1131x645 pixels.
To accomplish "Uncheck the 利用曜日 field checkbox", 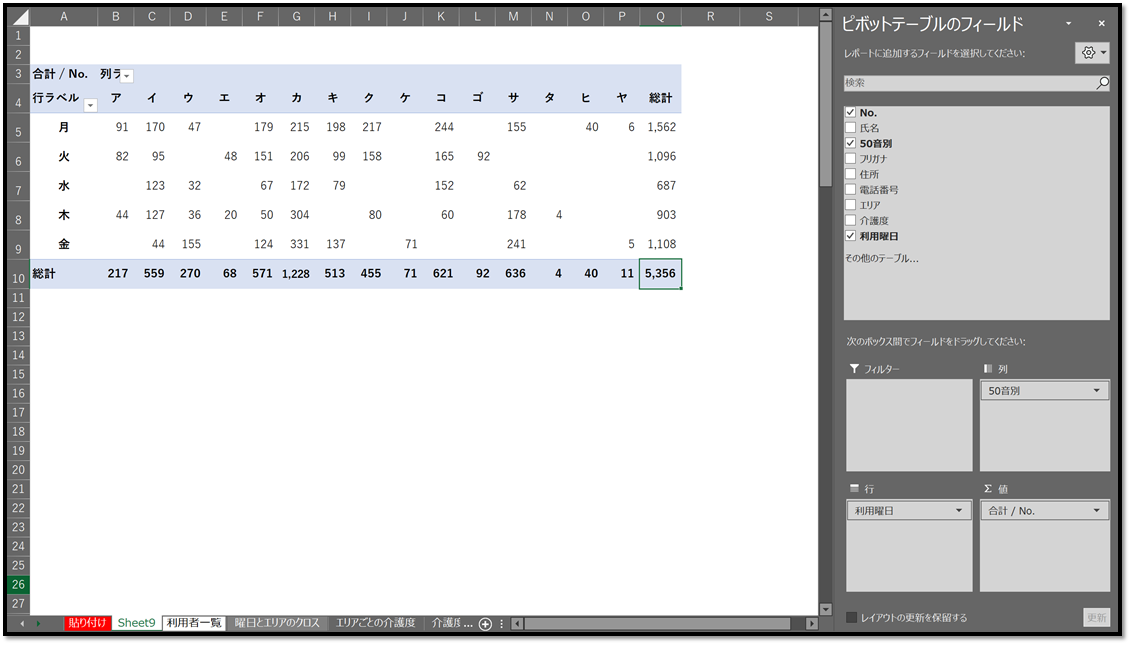I will pos(850,236).
